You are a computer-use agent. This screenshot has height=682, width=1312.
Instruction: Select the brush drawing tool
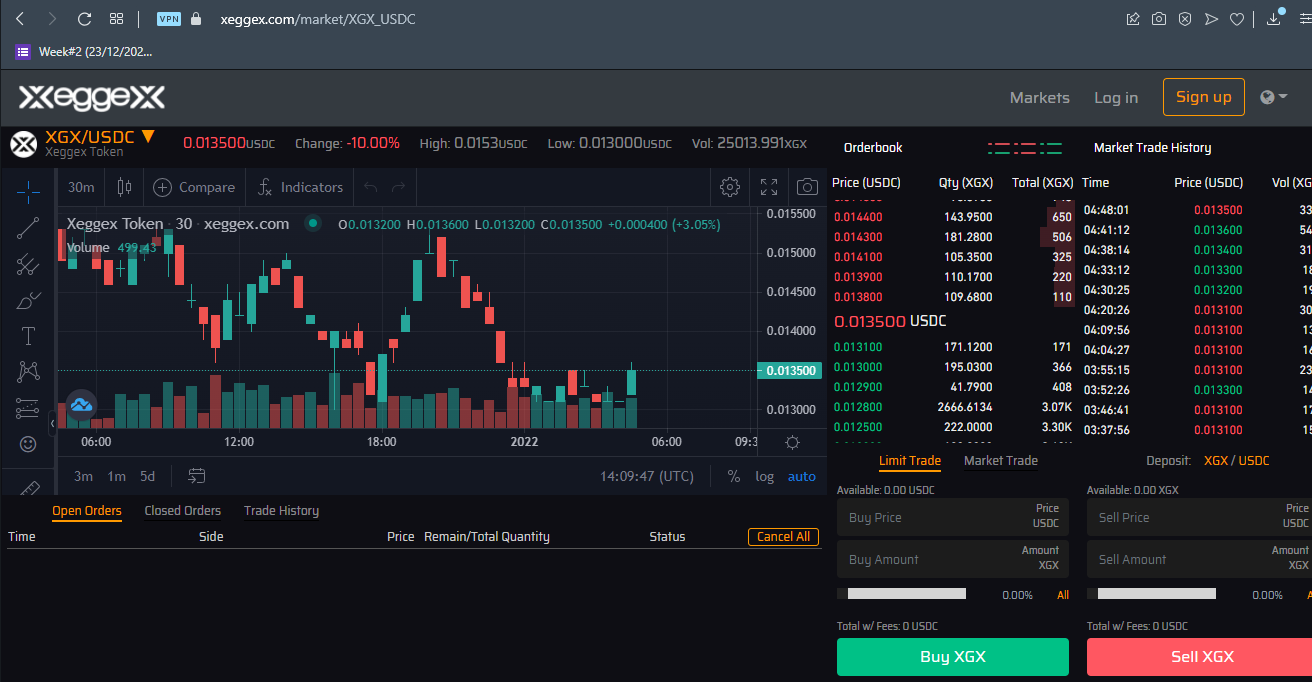(28, 299)
